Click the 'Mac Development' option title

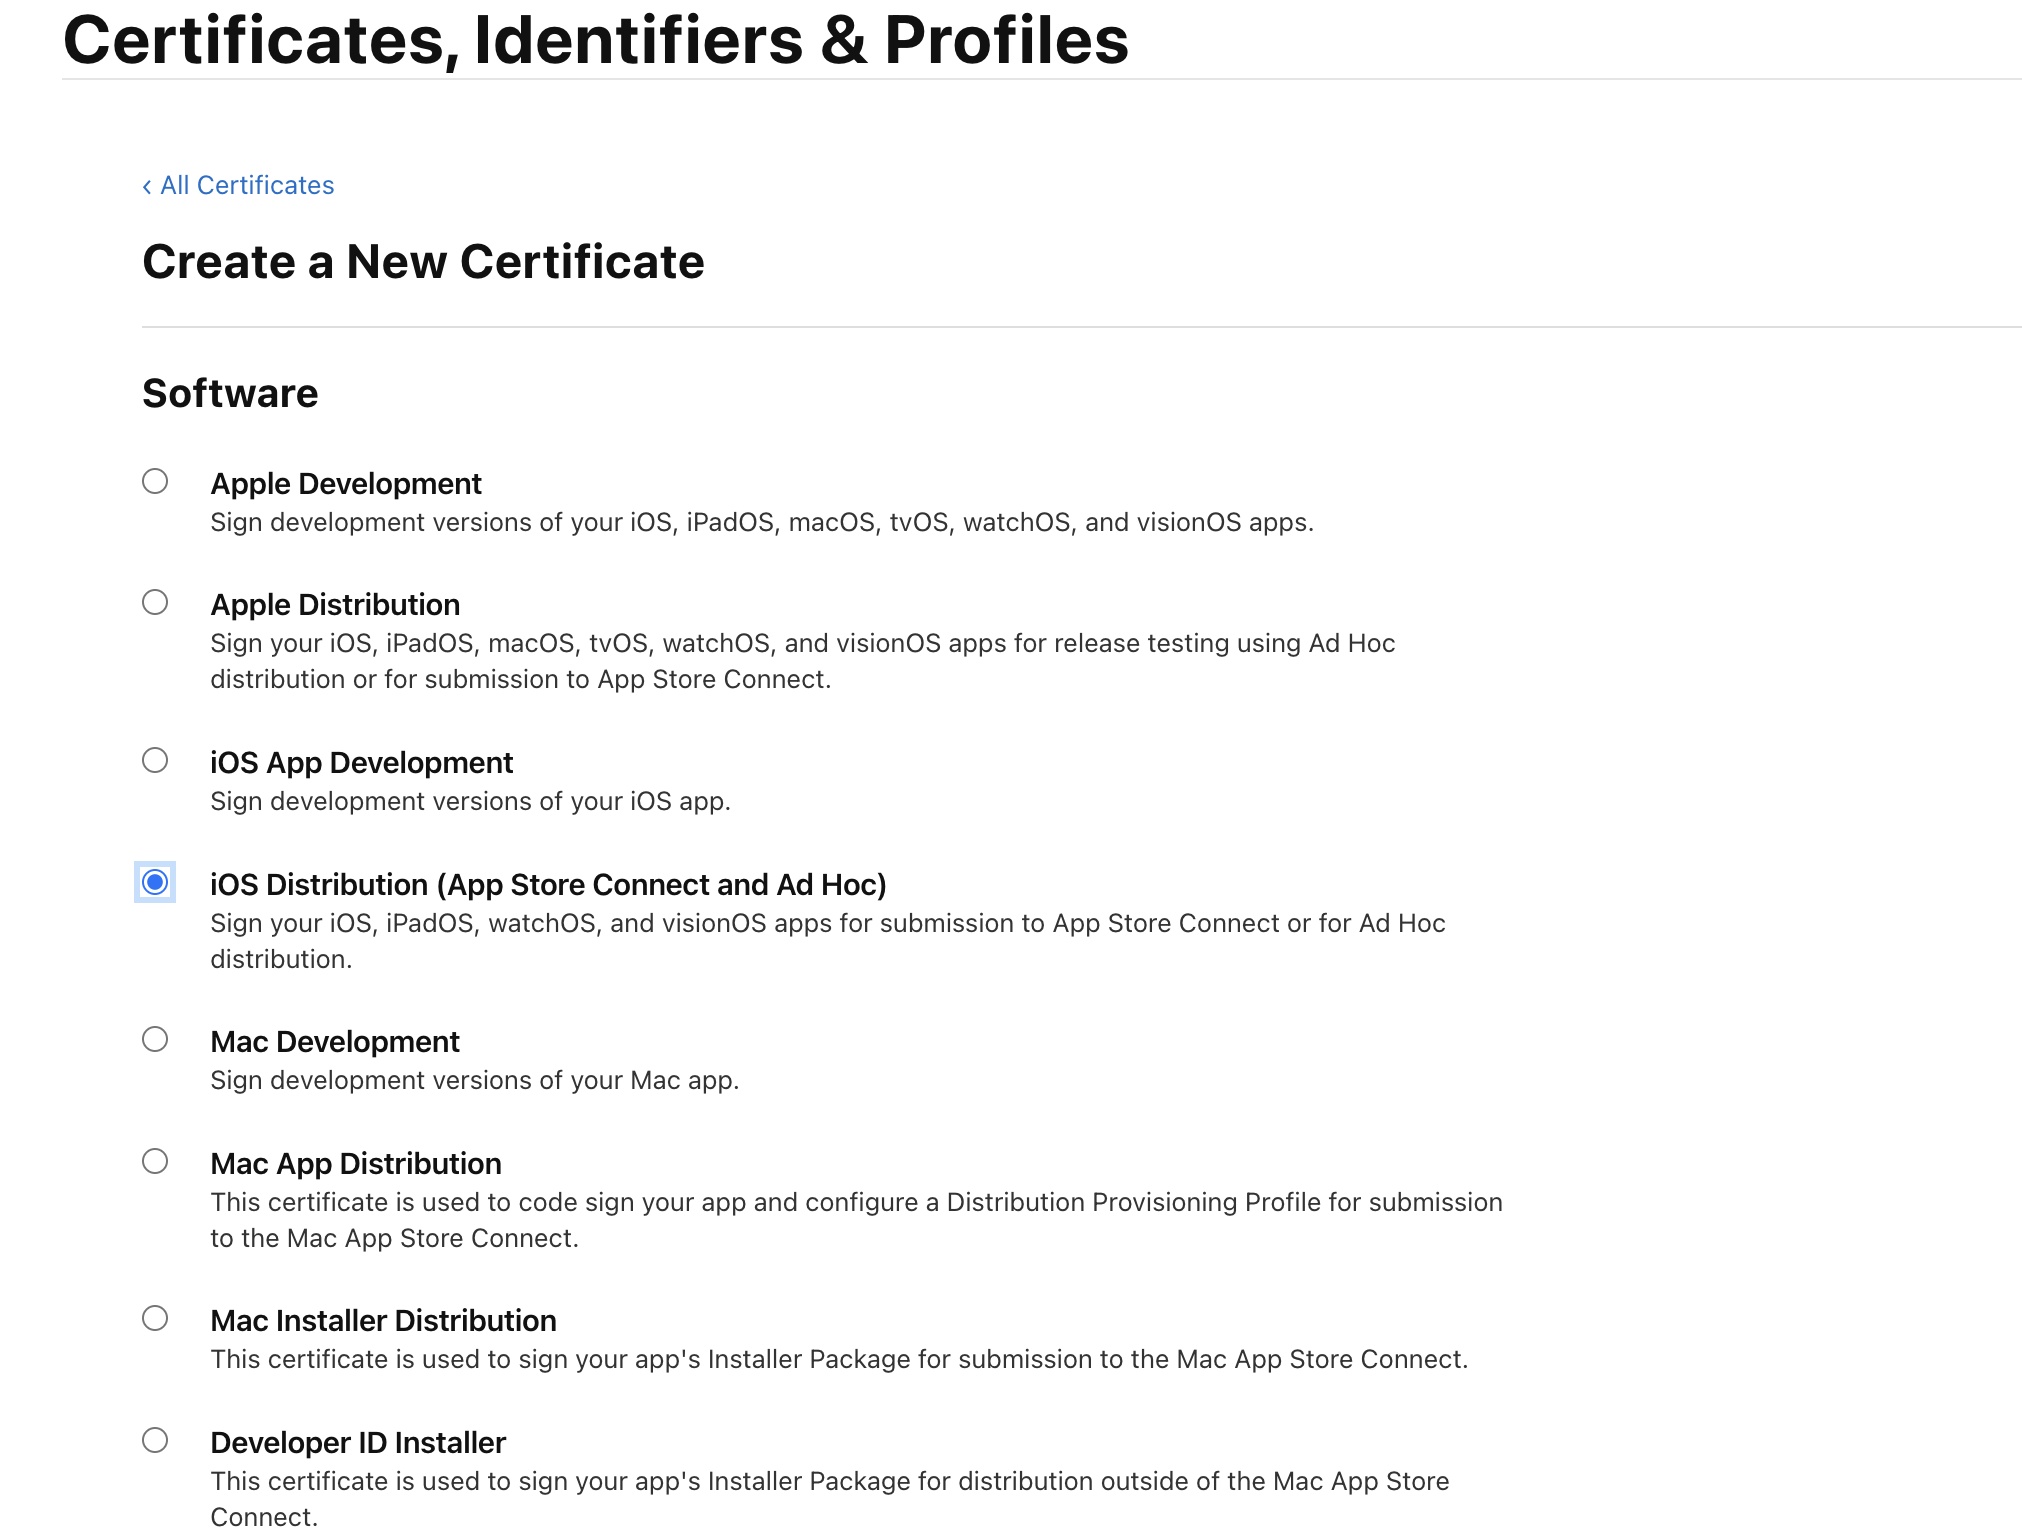(335, 1042)
